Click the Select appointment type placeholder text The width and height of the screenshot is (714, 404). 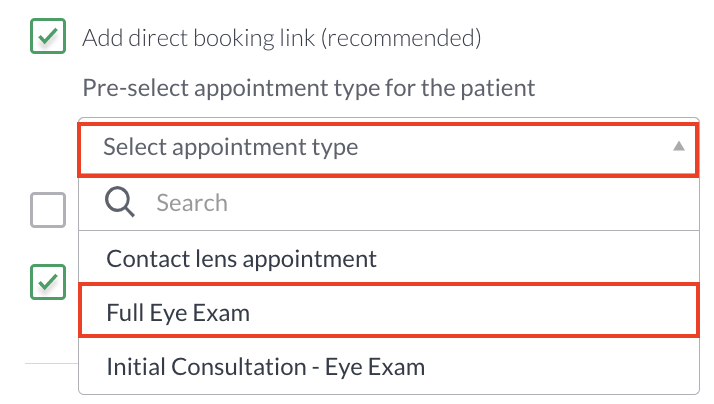pos(230,147)
